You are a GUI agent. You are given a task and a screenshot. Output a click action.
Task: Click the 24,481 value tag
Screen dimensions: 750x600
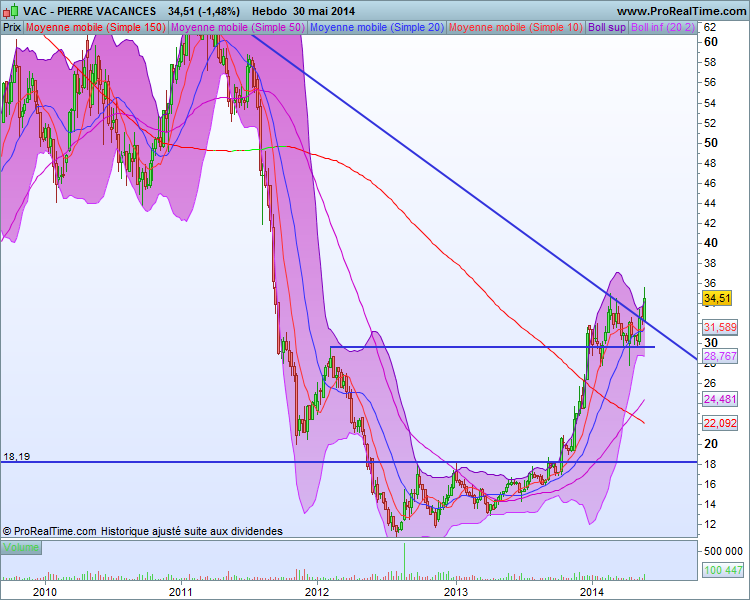coord(720,399)
